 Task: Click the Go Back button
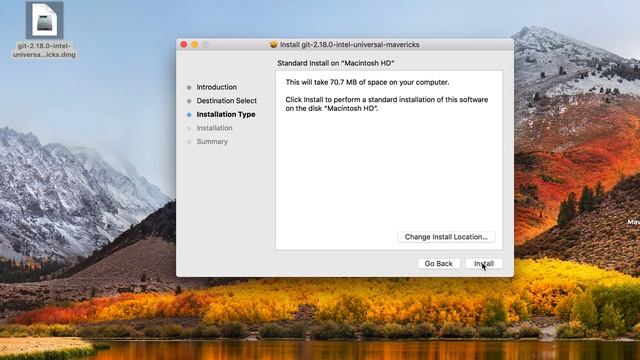coord(438,264)
